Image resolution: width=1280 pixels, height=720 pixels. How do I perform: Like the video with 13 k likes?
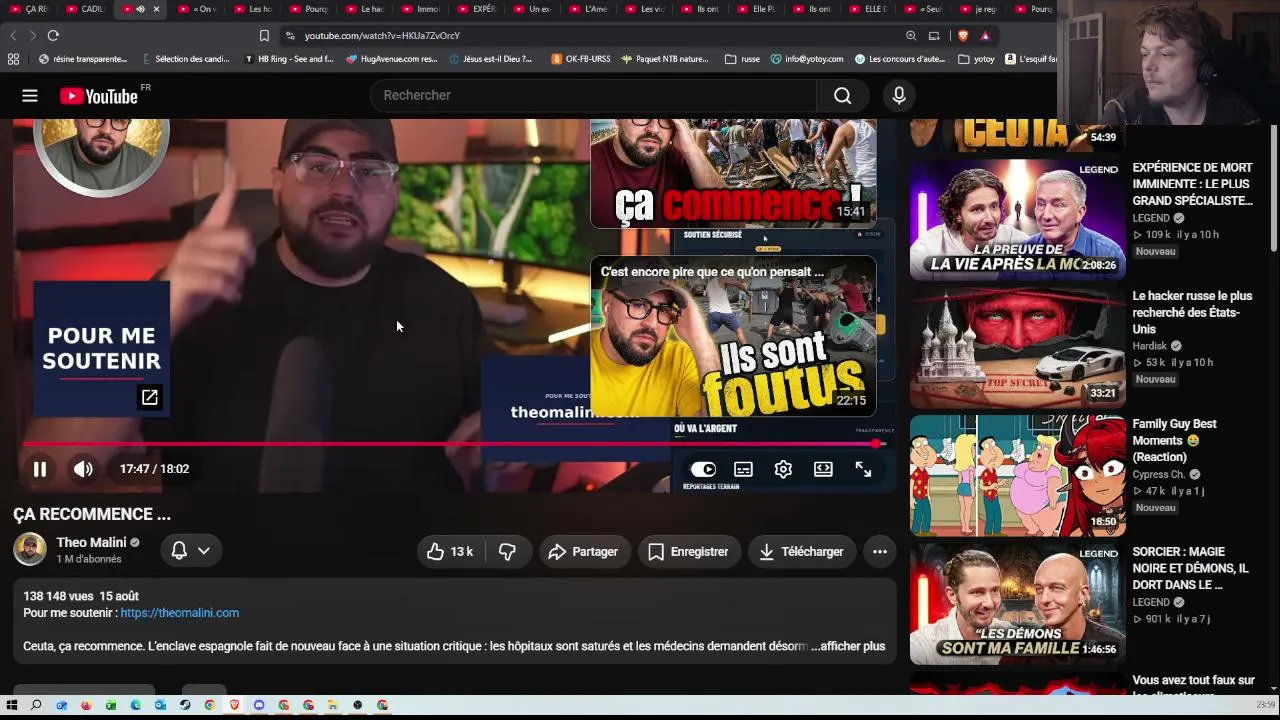tap(450, 551)
